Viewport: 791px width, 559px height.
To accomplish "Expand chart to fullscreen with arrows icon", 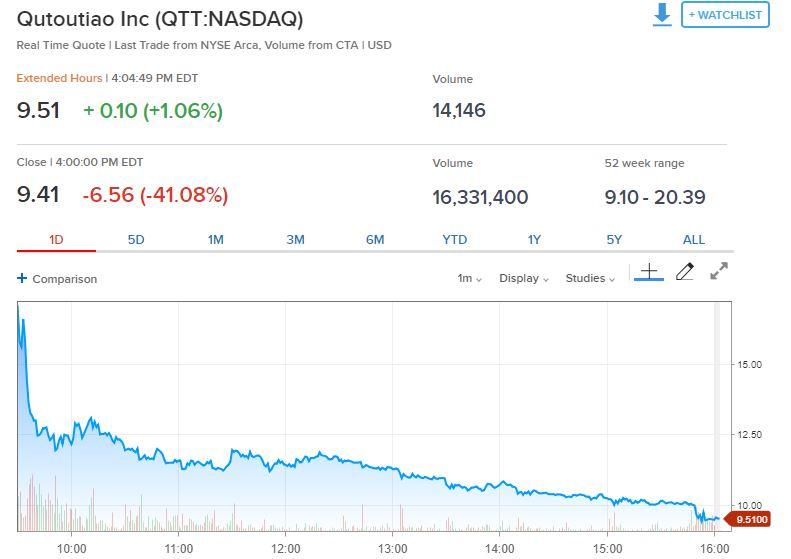I will click(x=719, y=271).
